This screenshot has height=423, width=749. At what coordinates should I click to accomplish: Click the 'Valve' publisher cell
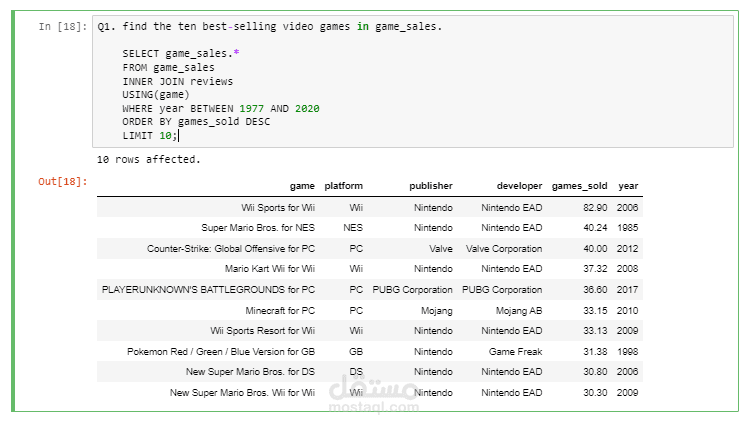coord(440,249)
